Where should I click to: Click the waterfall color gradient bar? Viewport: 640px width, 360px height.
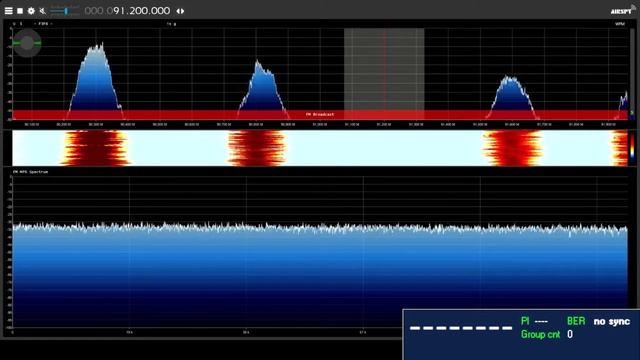(x=632, y=148)
